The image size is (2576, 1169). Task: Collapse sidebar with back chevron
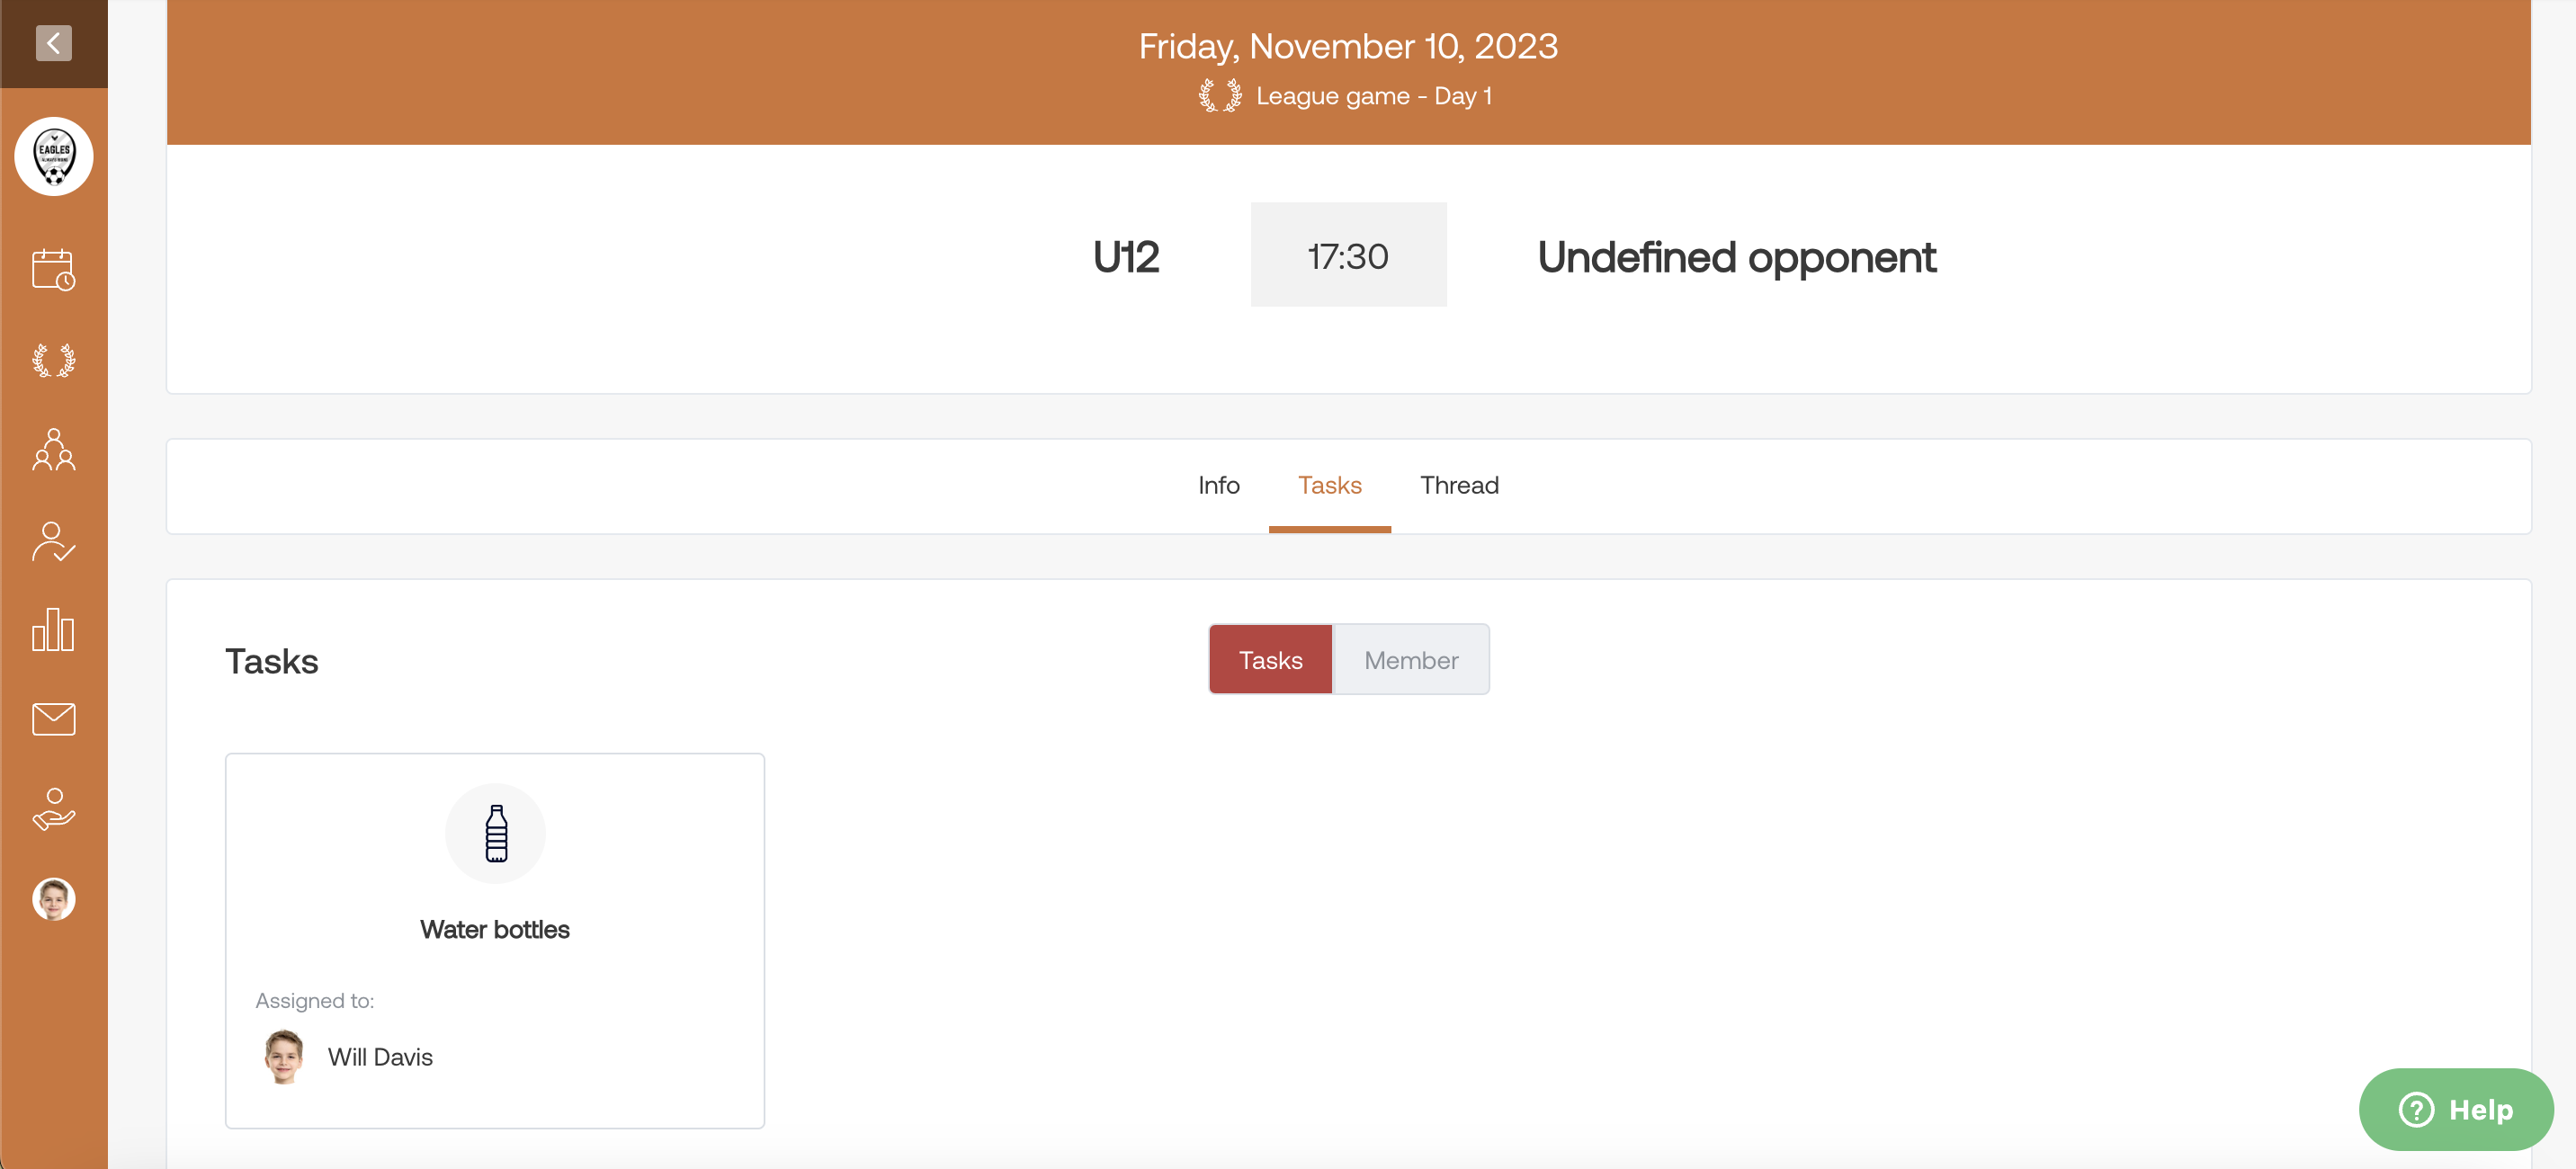(x=53, y=43)
